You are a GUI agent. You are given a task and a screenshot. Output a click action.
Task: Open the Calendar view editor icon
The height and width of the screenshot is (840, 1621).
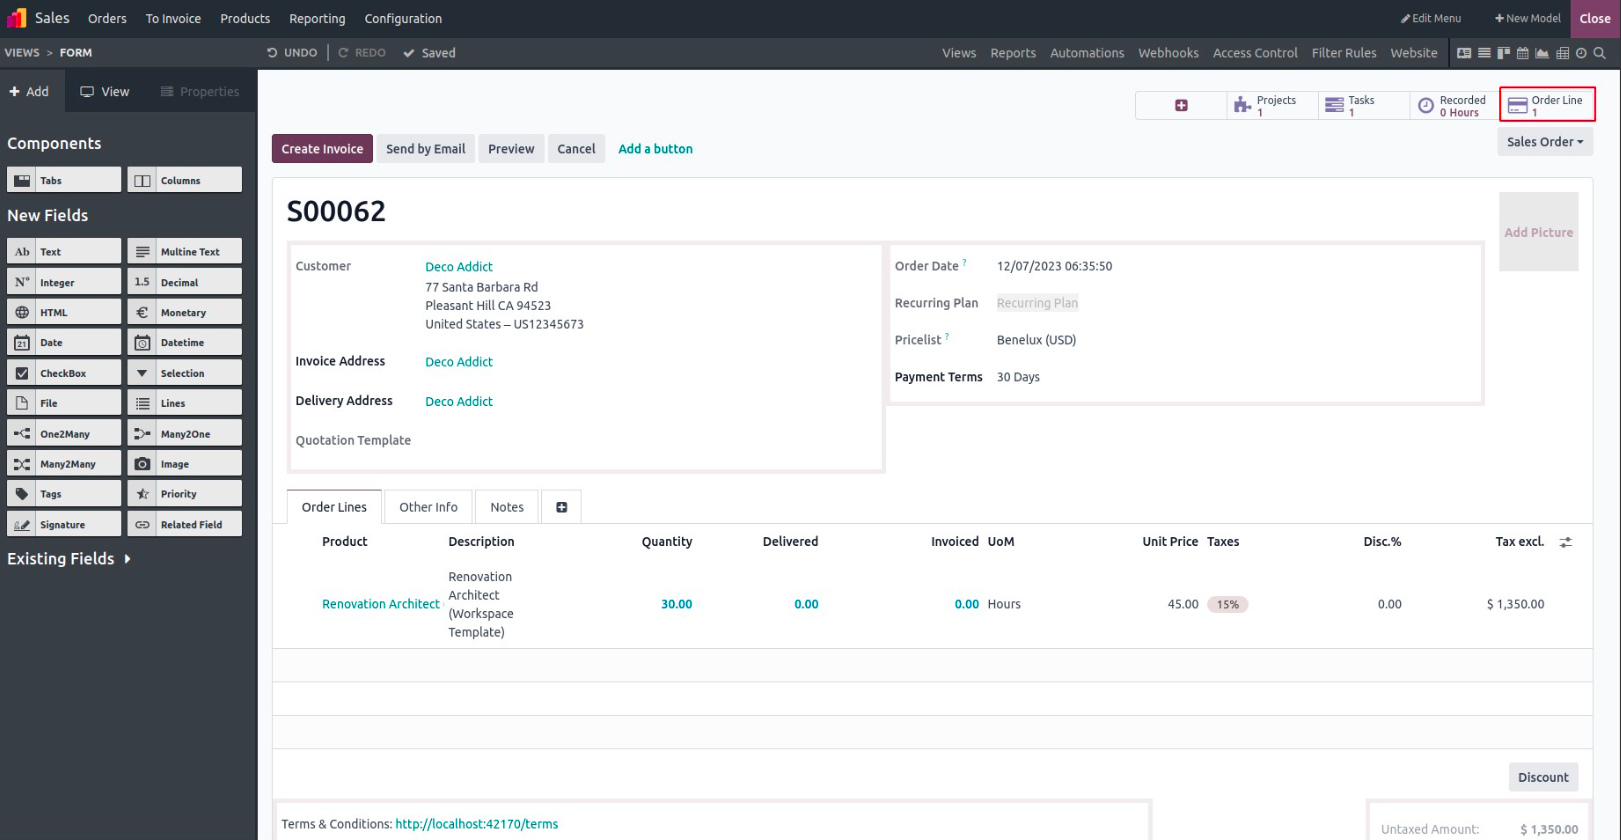[x=1522, y=53]
